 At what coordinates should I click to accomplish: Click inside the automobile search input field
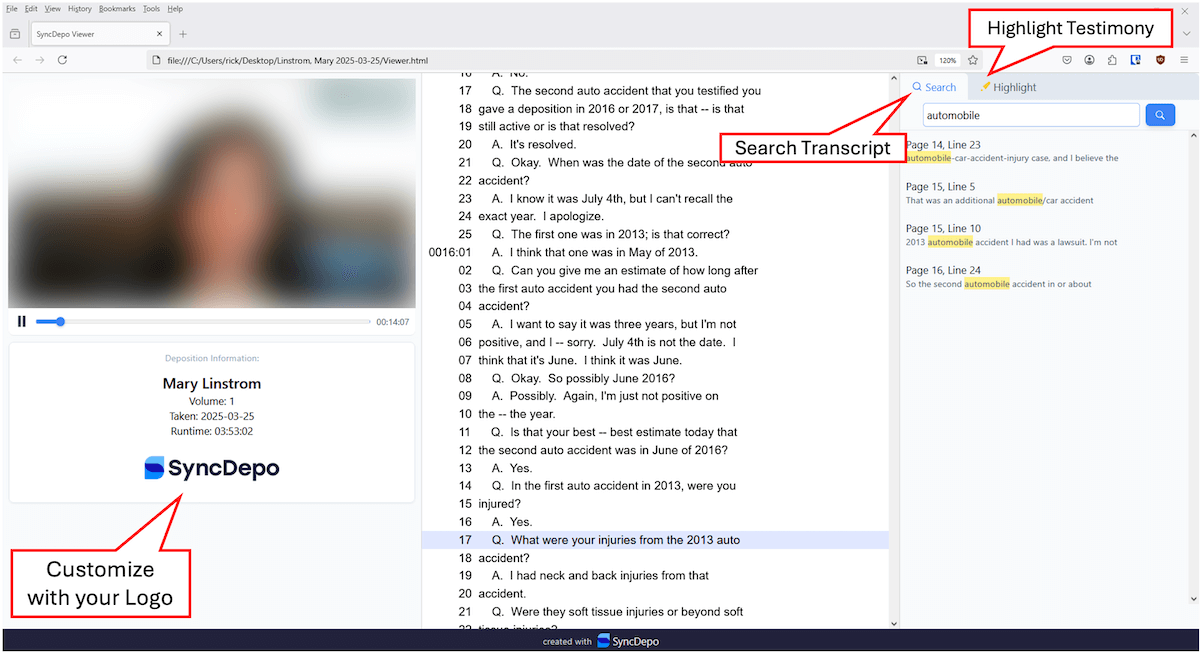1030,114
